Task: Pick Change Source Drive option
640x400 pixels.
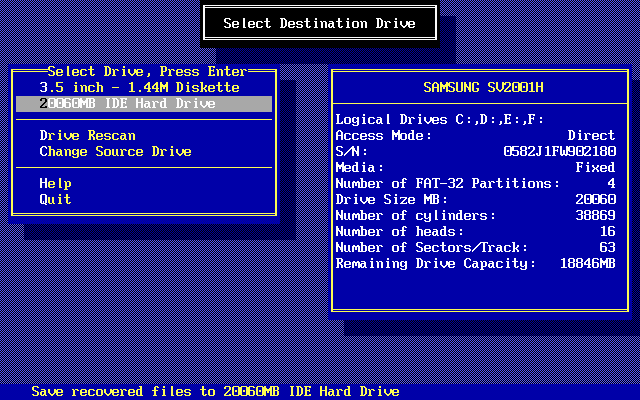Action: click(x=116, y=151)
